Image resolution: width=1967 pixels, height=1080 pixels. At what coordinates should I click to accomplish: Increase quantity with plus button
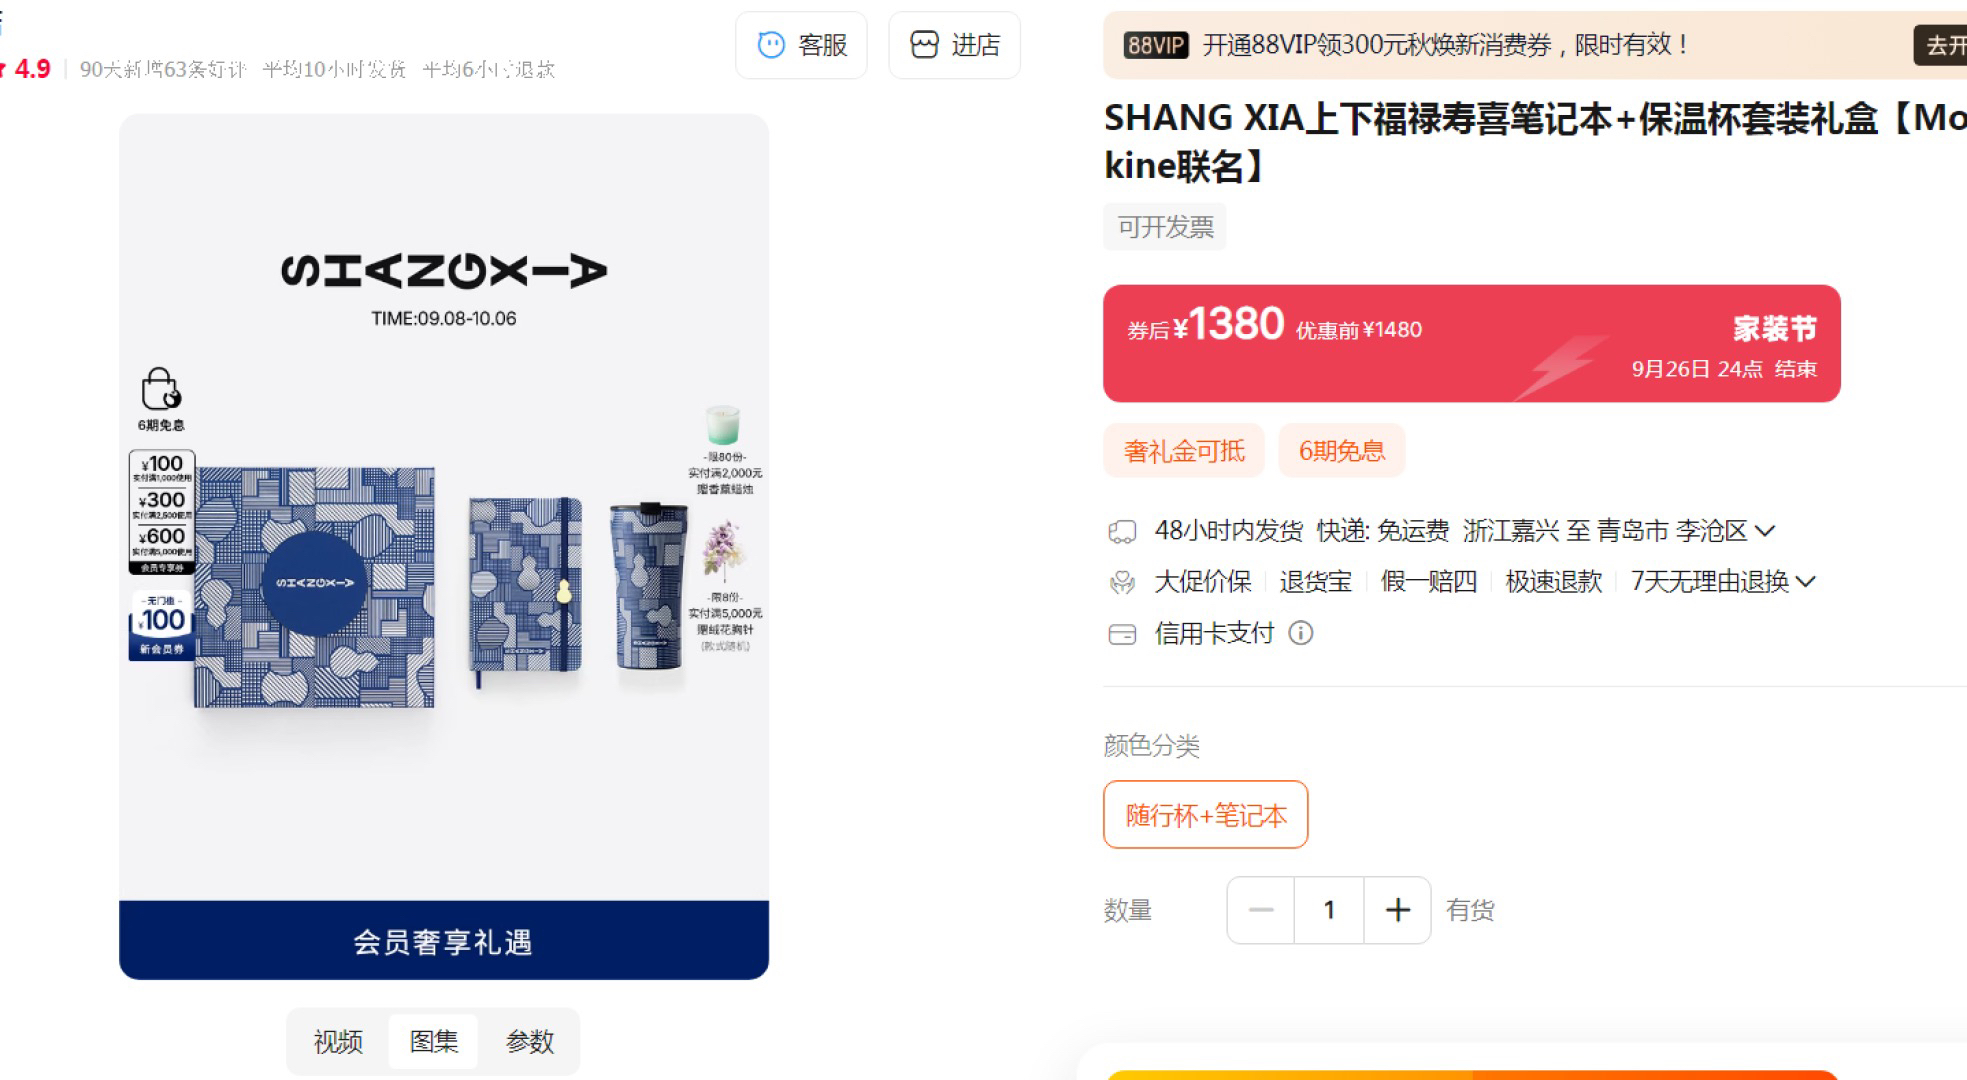pos(1397,910)
